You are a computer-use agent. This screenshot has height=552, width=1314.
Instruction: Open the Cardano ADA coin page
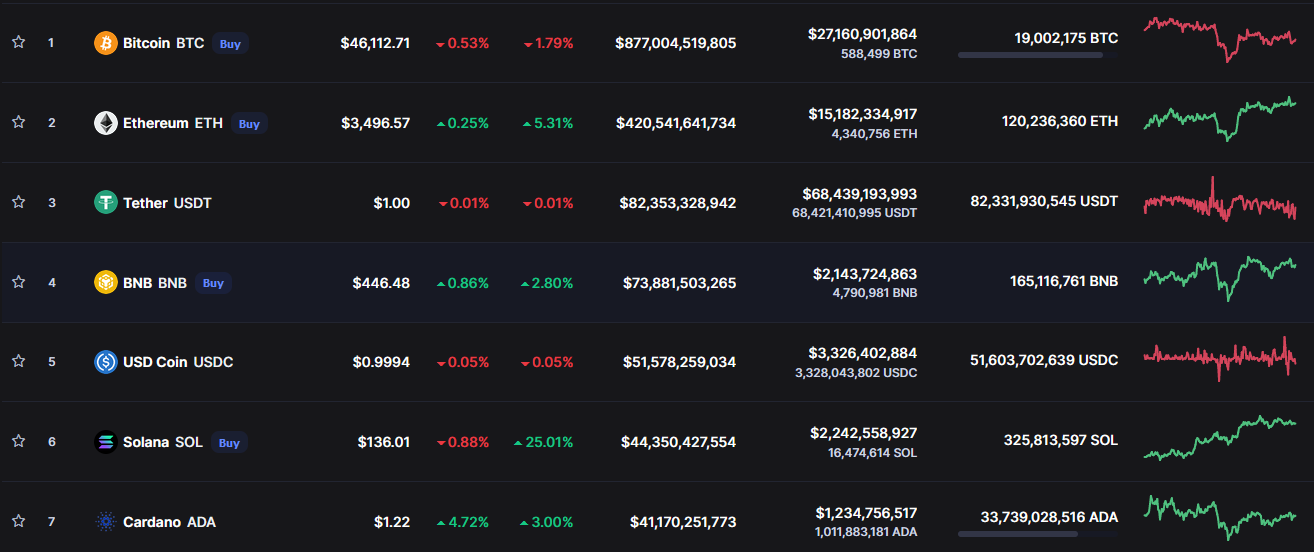169,522
